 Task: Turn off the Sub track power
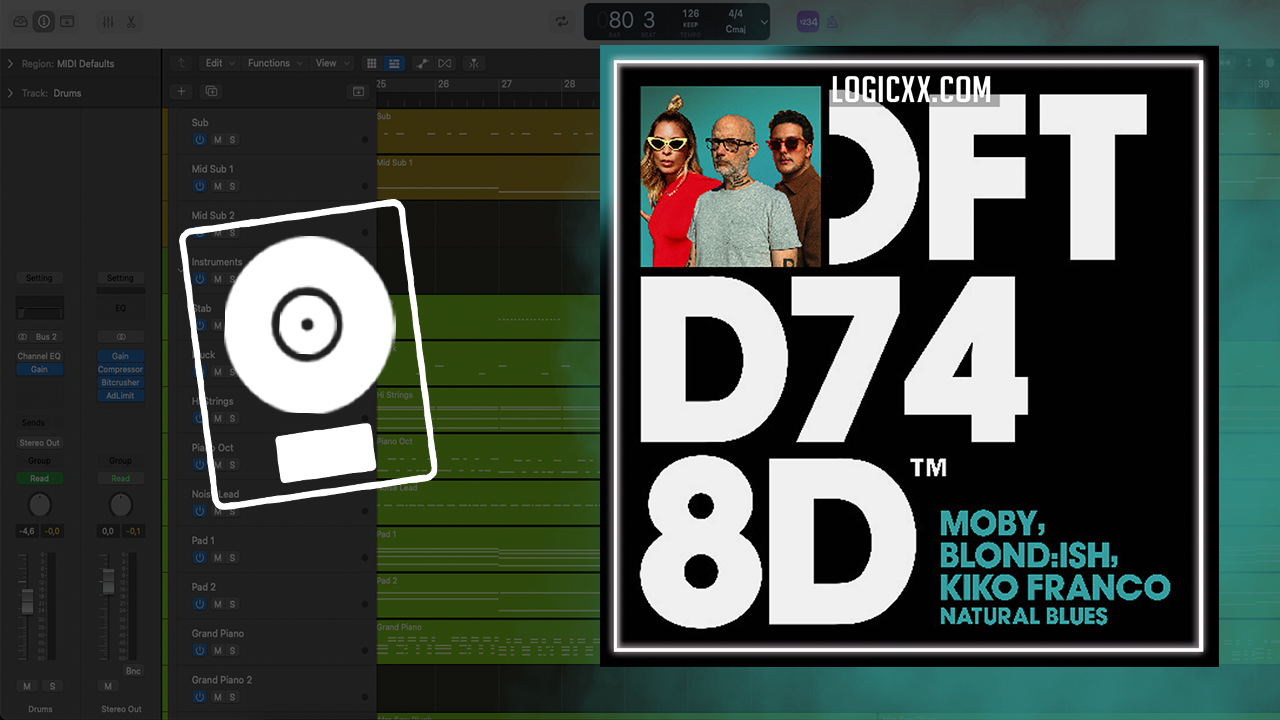199,139
